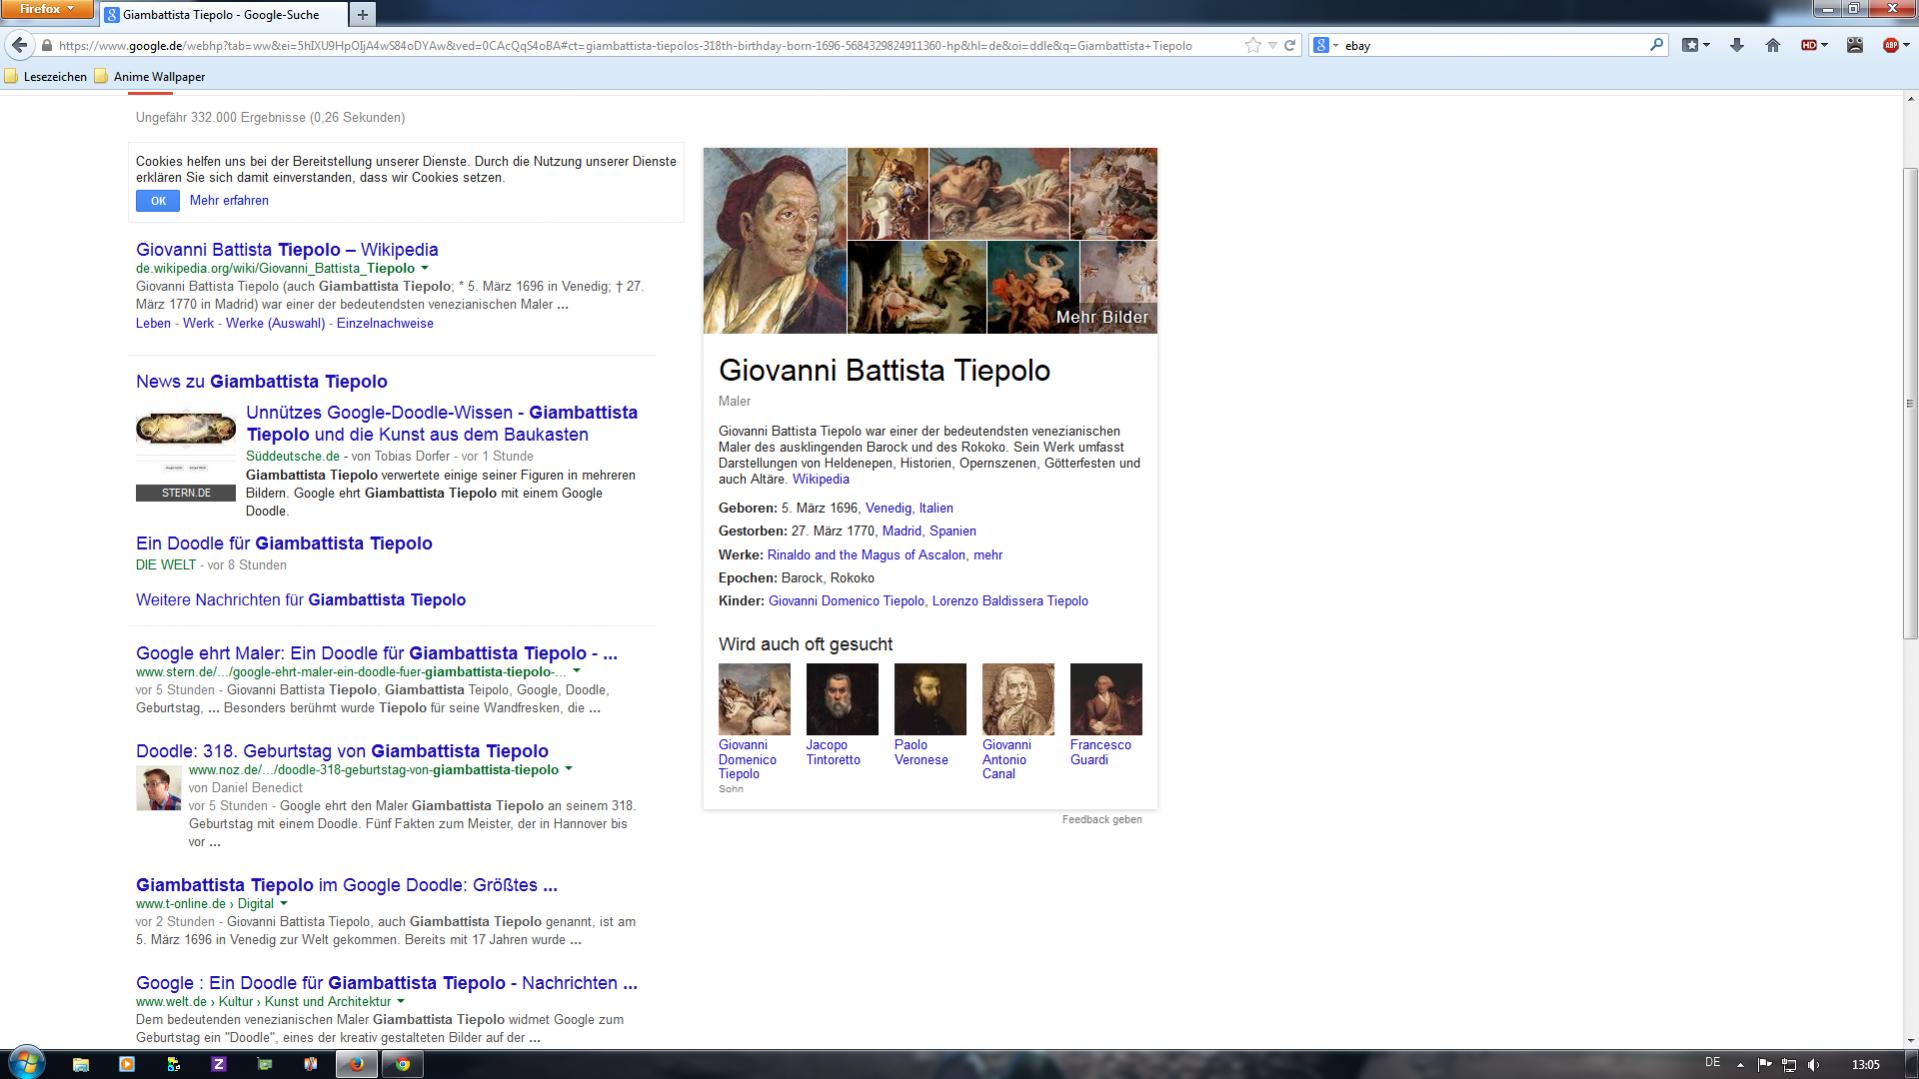Reload the current page

pyautogui.click(x=1290, y=45)
